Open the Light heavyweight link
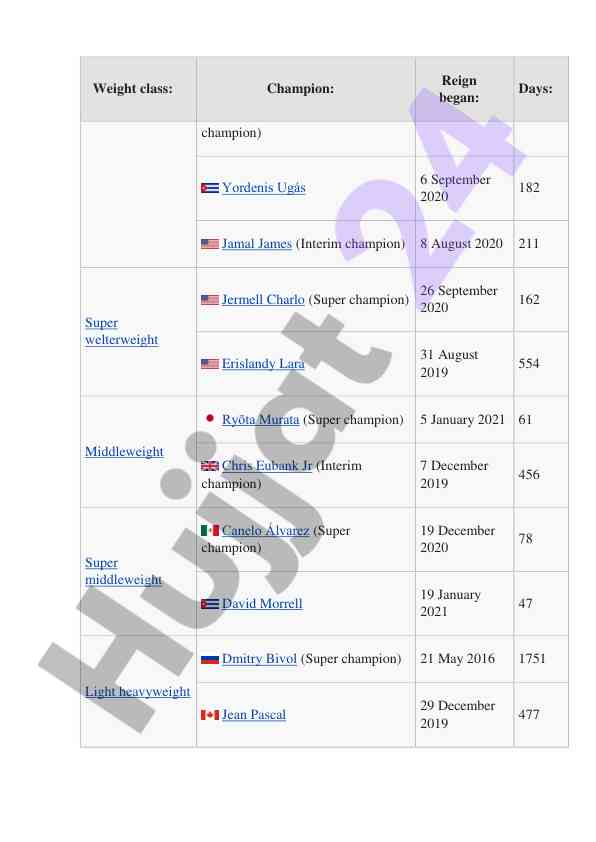Screen dimensions: 596x842 pos(137,692)
